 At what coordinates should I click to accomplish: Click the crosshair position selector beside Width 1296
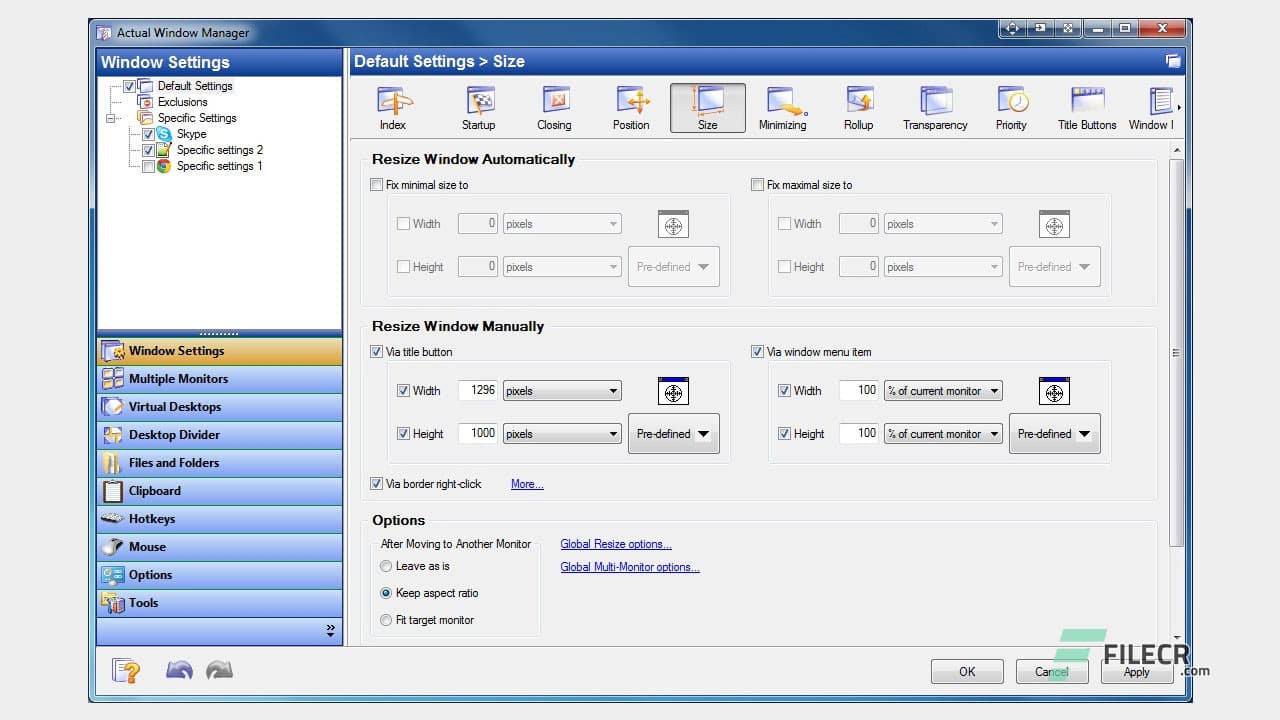click(672, 391)
